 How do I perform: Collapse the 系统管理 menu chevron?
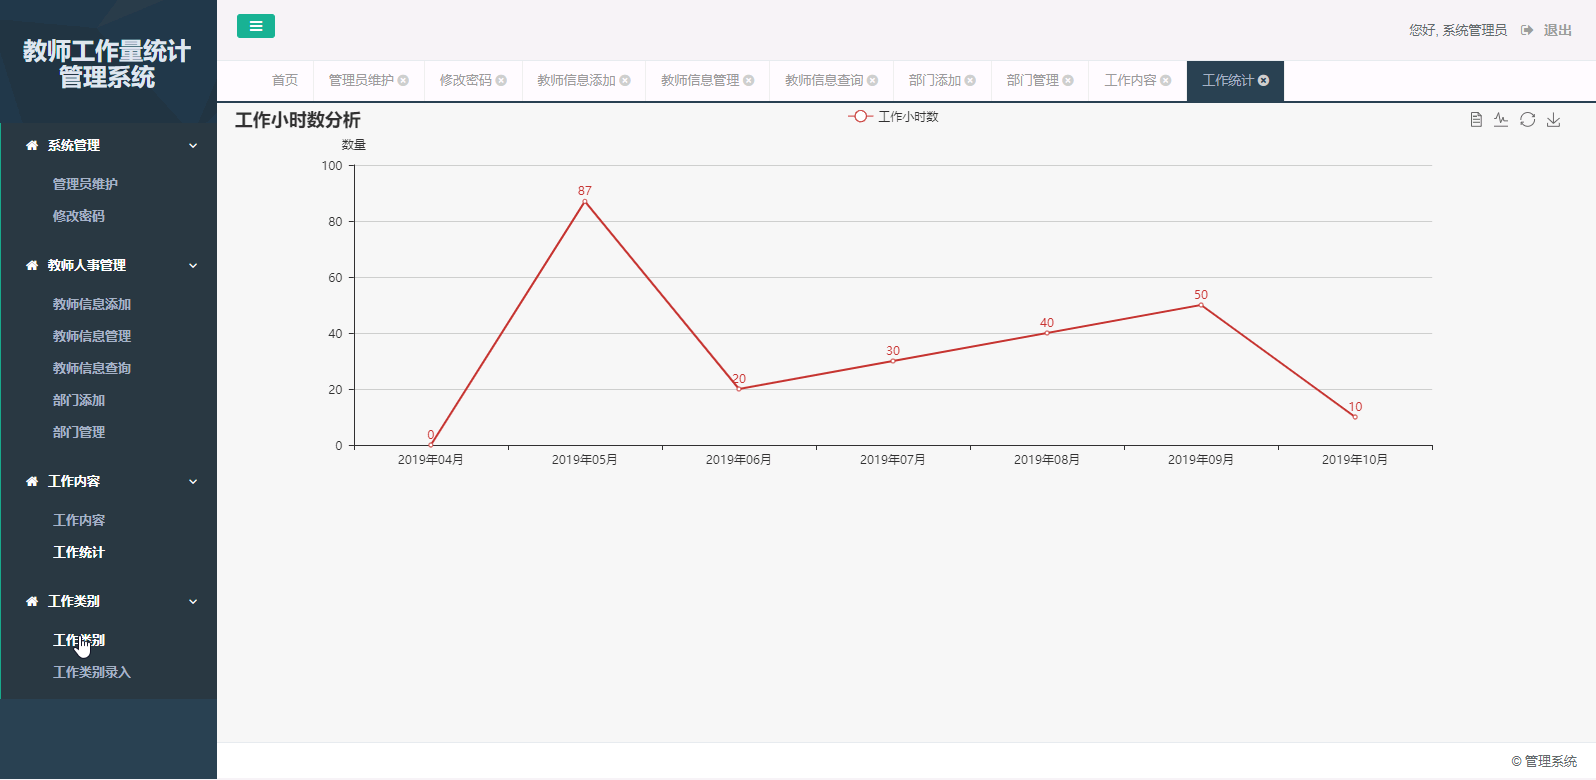coord(193,145)
